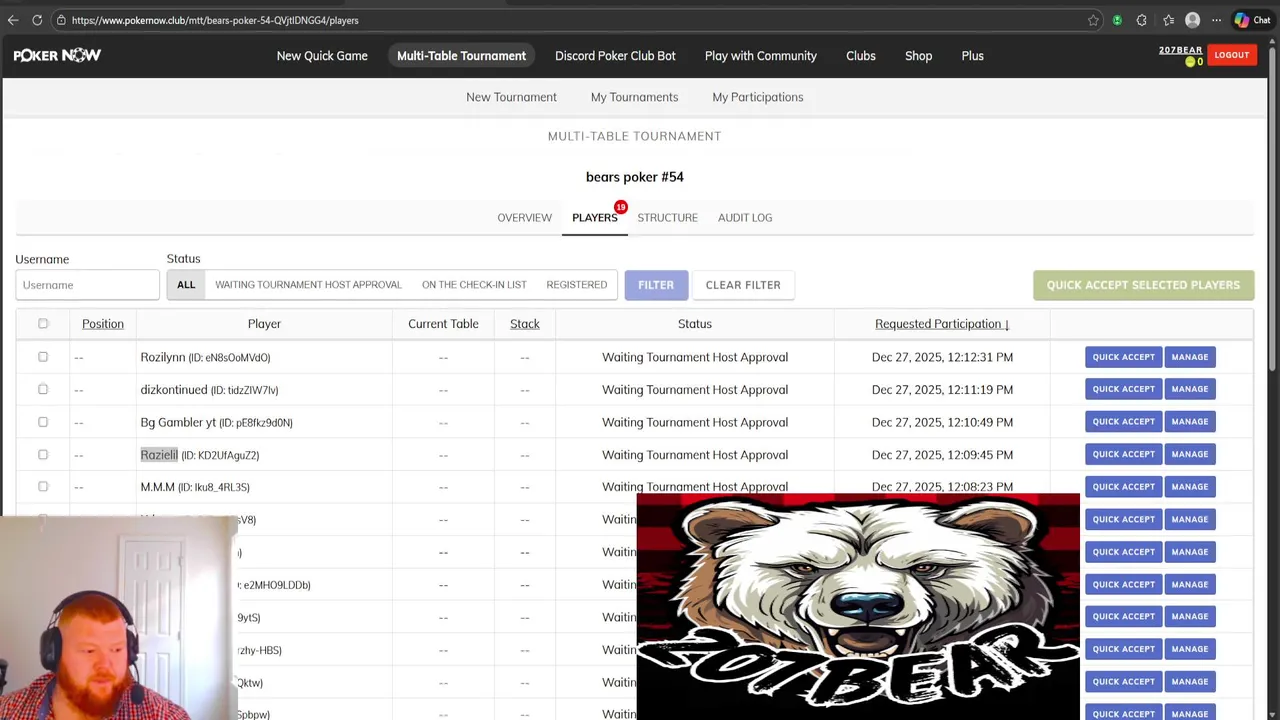Quick Accept M.M.M
This screenshot has width=1280, height=720.
click(x=1123, y=487)
